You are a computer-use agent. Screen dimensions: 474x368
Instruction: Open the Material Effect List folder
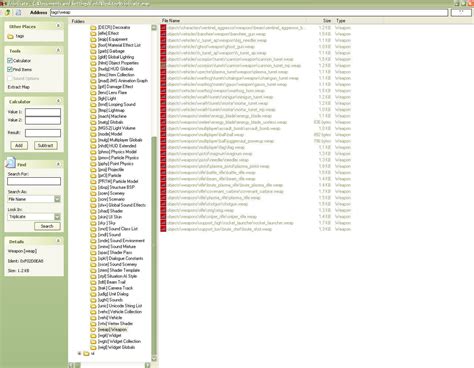(115, 45)
